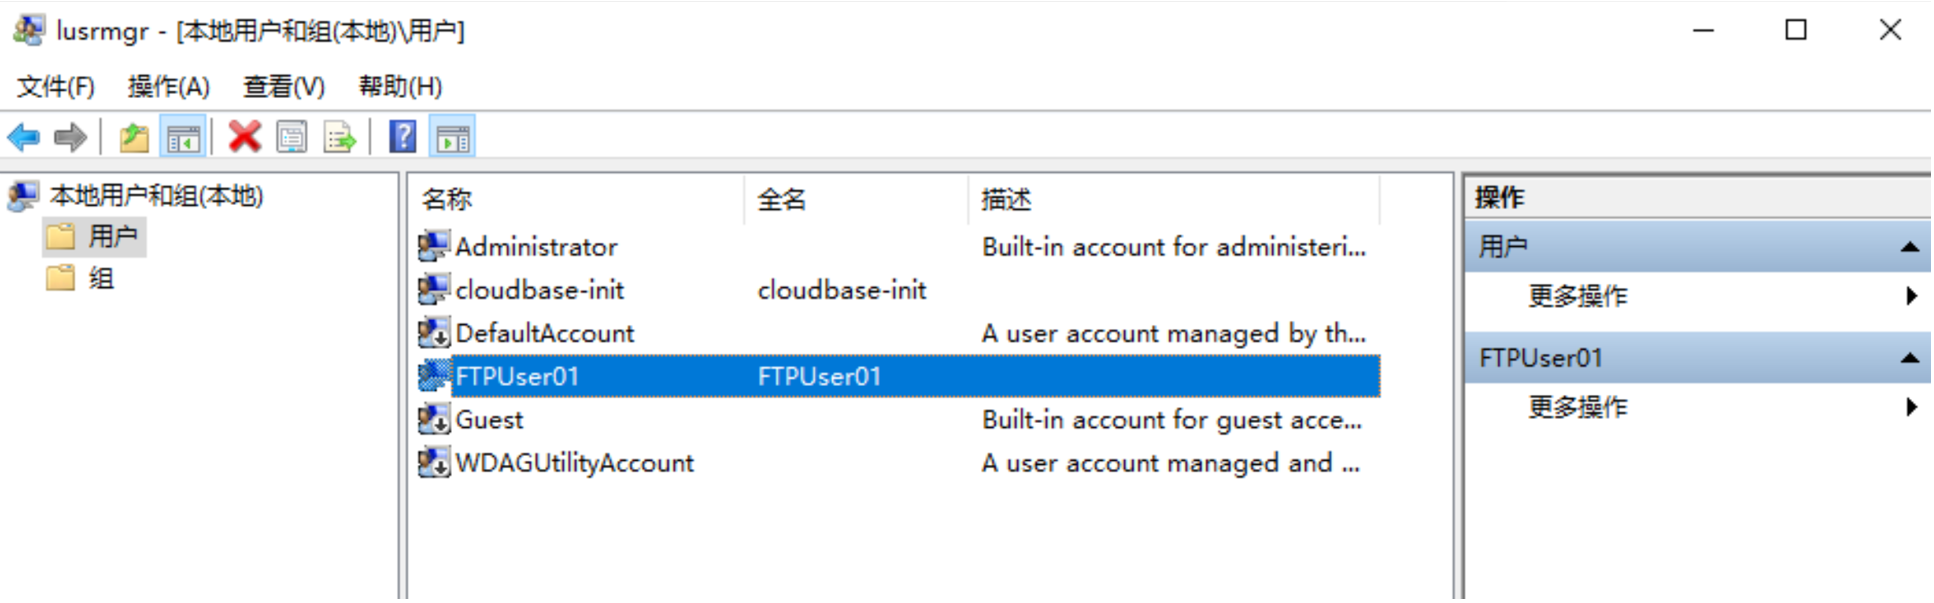Viewport: 1934px width, 603px height.
Task: Select the WDAGUtilityAccount user name
Action: coord(575,463)
